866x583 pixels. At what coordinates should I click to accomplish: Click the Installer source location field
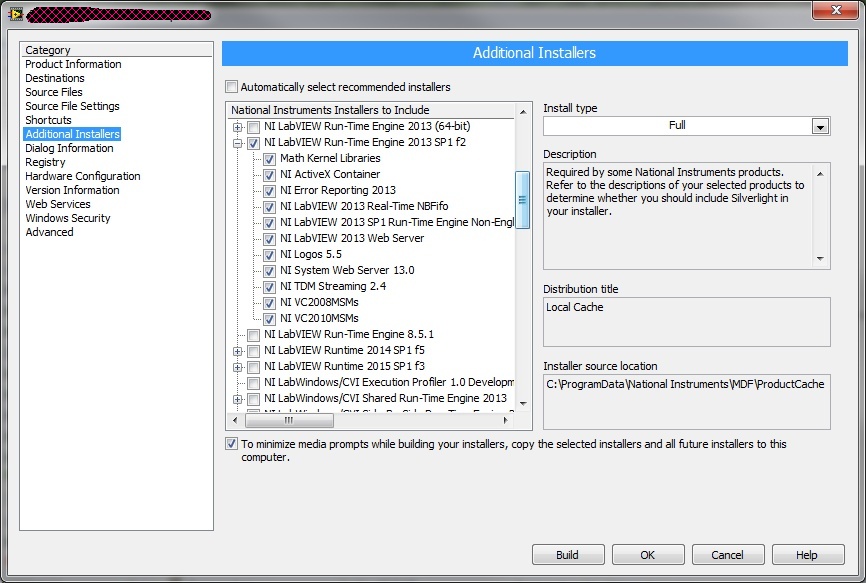coord(687,402)
